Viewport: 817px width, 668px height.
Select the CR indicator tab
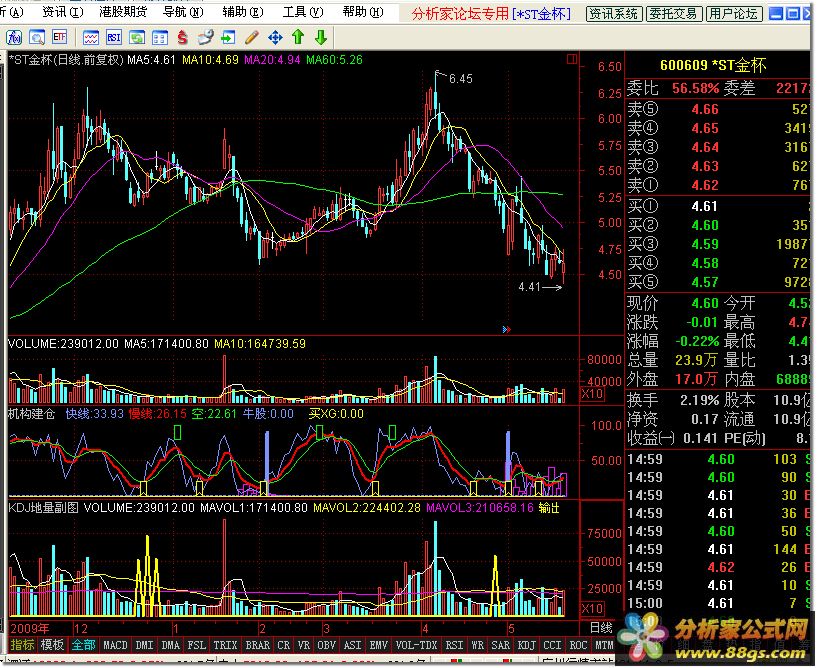(x=283, y=645)
